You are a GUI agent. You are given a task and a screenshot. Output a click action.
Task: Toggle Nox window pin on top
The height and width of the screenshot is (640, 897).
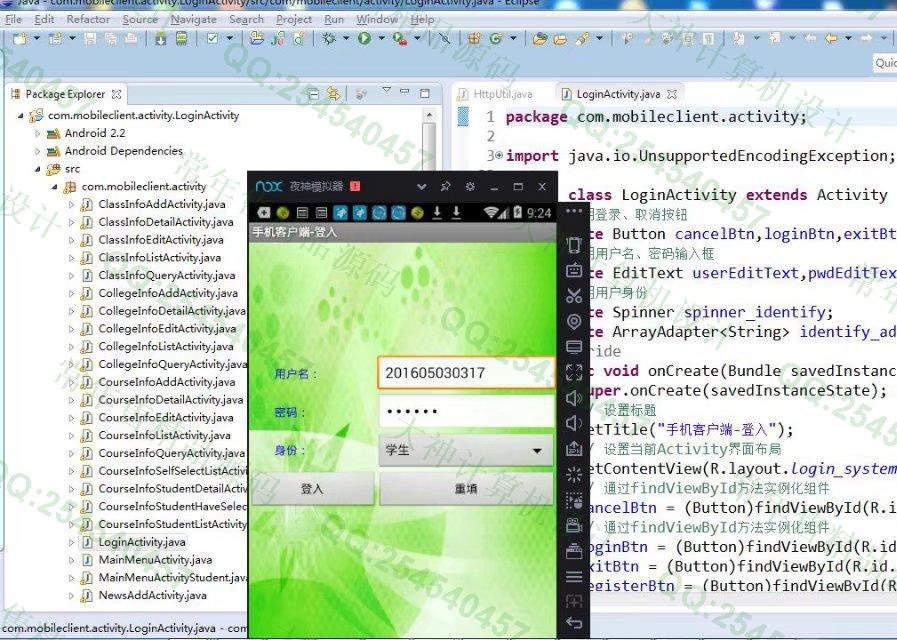click(x=446, y=186)
